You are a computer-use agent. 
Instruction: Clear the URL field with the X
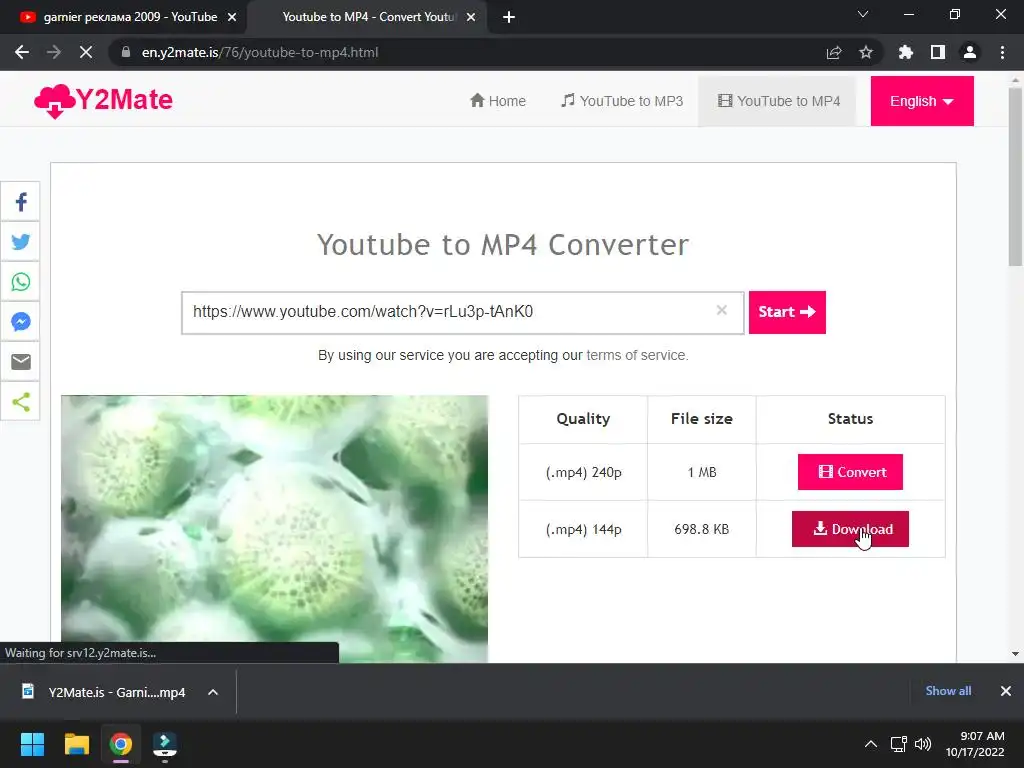pyautogui.click(x=722, y=310)
